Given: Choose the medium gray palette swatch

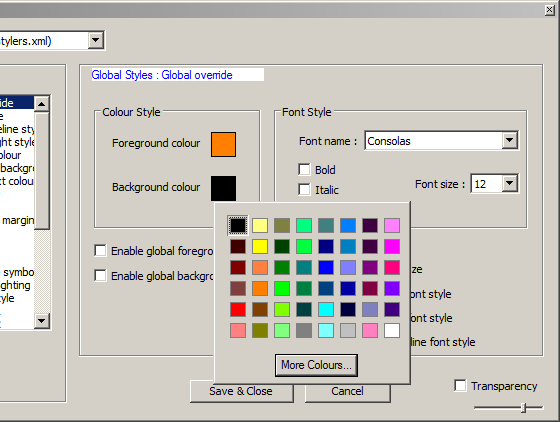Looking at the screenshot, I should 304,331.
